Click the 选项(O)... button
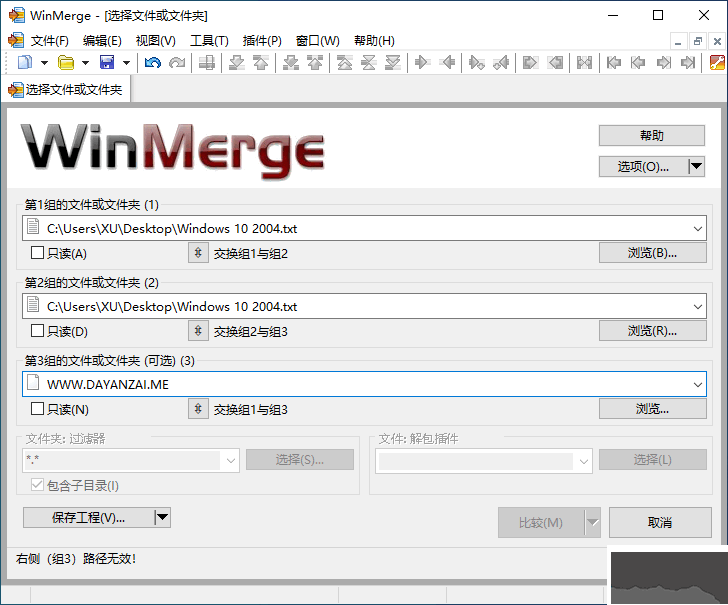 tap(644, 166)
